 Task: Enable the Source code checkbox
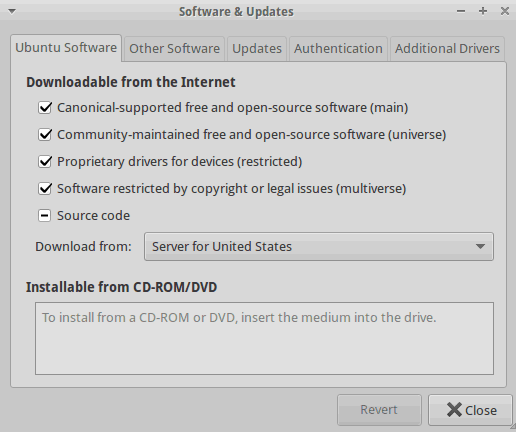coord(45,216)
